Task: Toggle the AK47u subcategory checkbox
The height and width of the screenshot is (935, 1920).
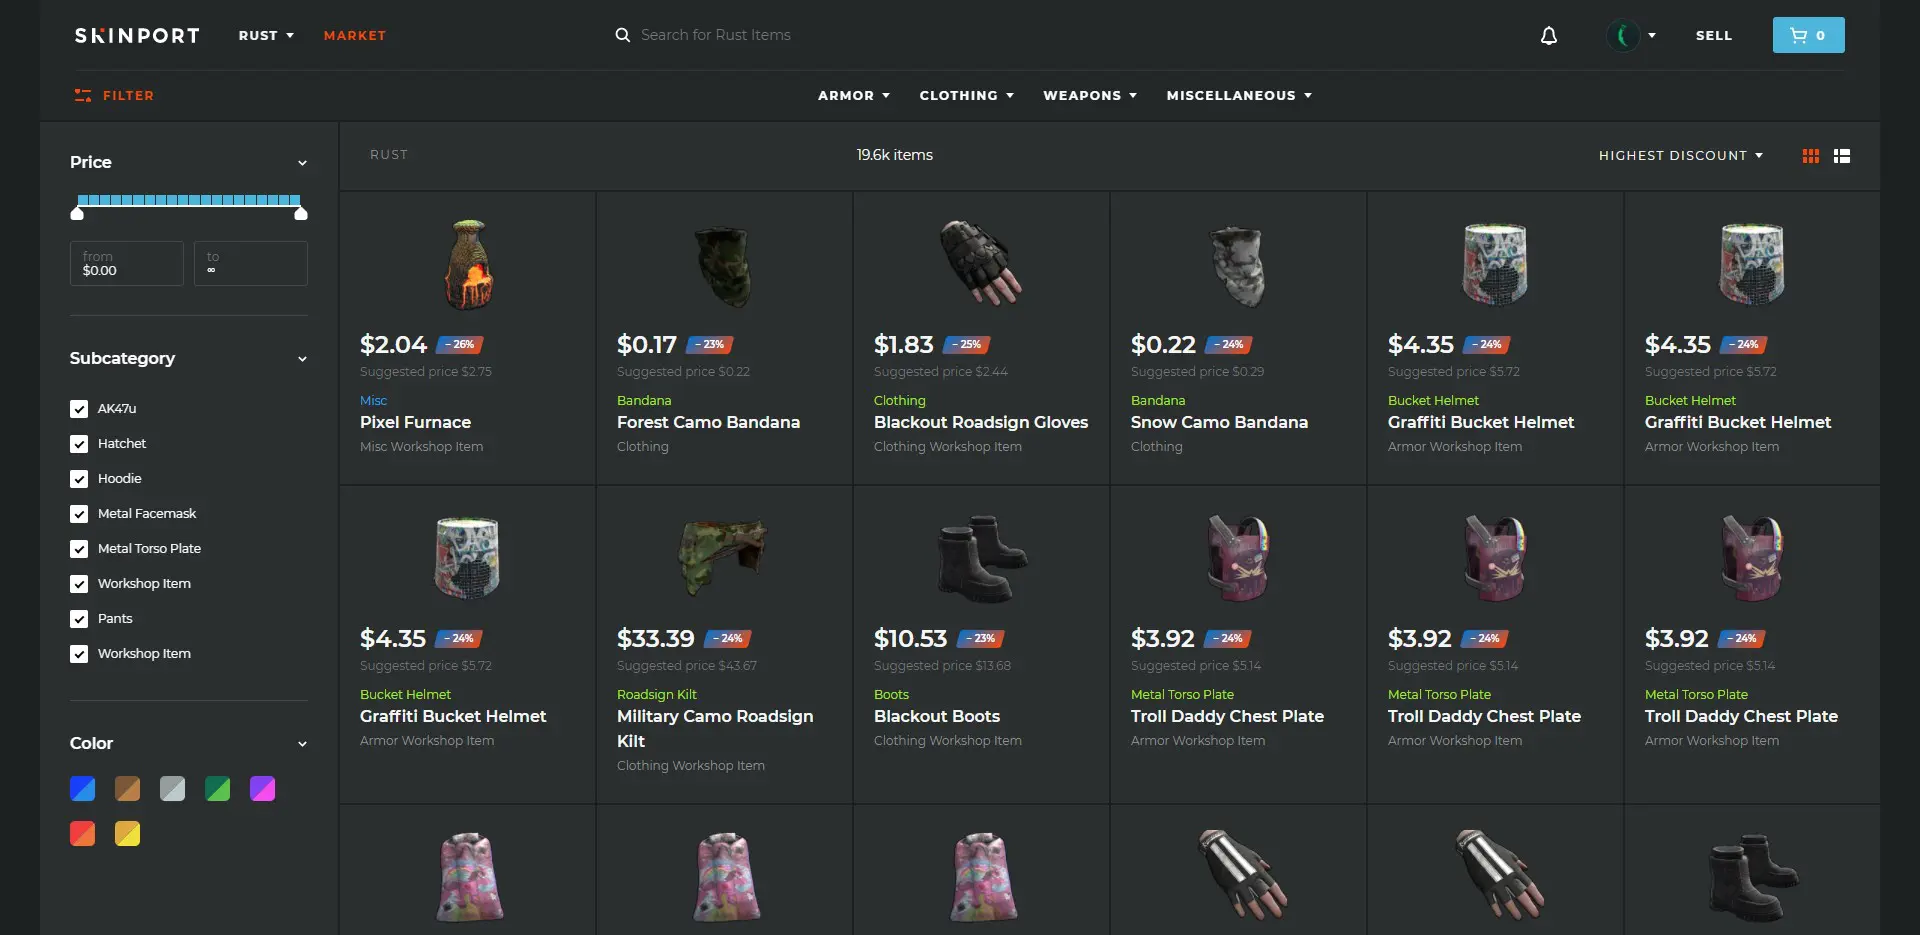Action: click(x=79, y=409)
